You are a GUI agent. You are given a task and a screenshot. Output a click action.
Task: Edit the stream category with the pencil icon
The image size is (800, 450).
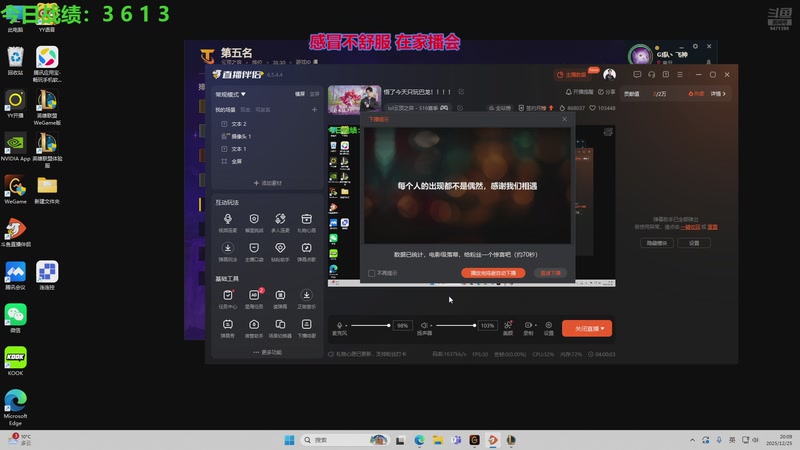point(460,108)
